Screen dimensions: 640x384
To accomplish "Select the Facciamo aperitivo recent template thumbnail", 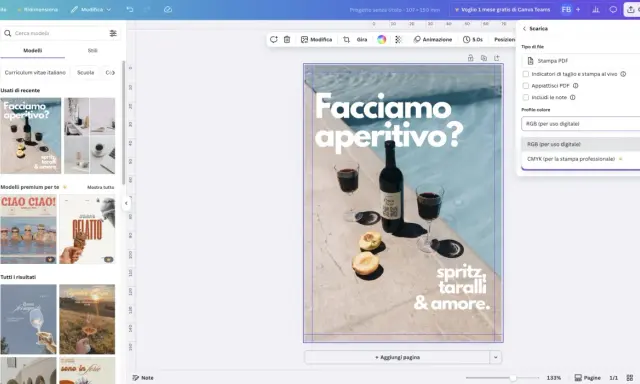I will pos(31,136).
